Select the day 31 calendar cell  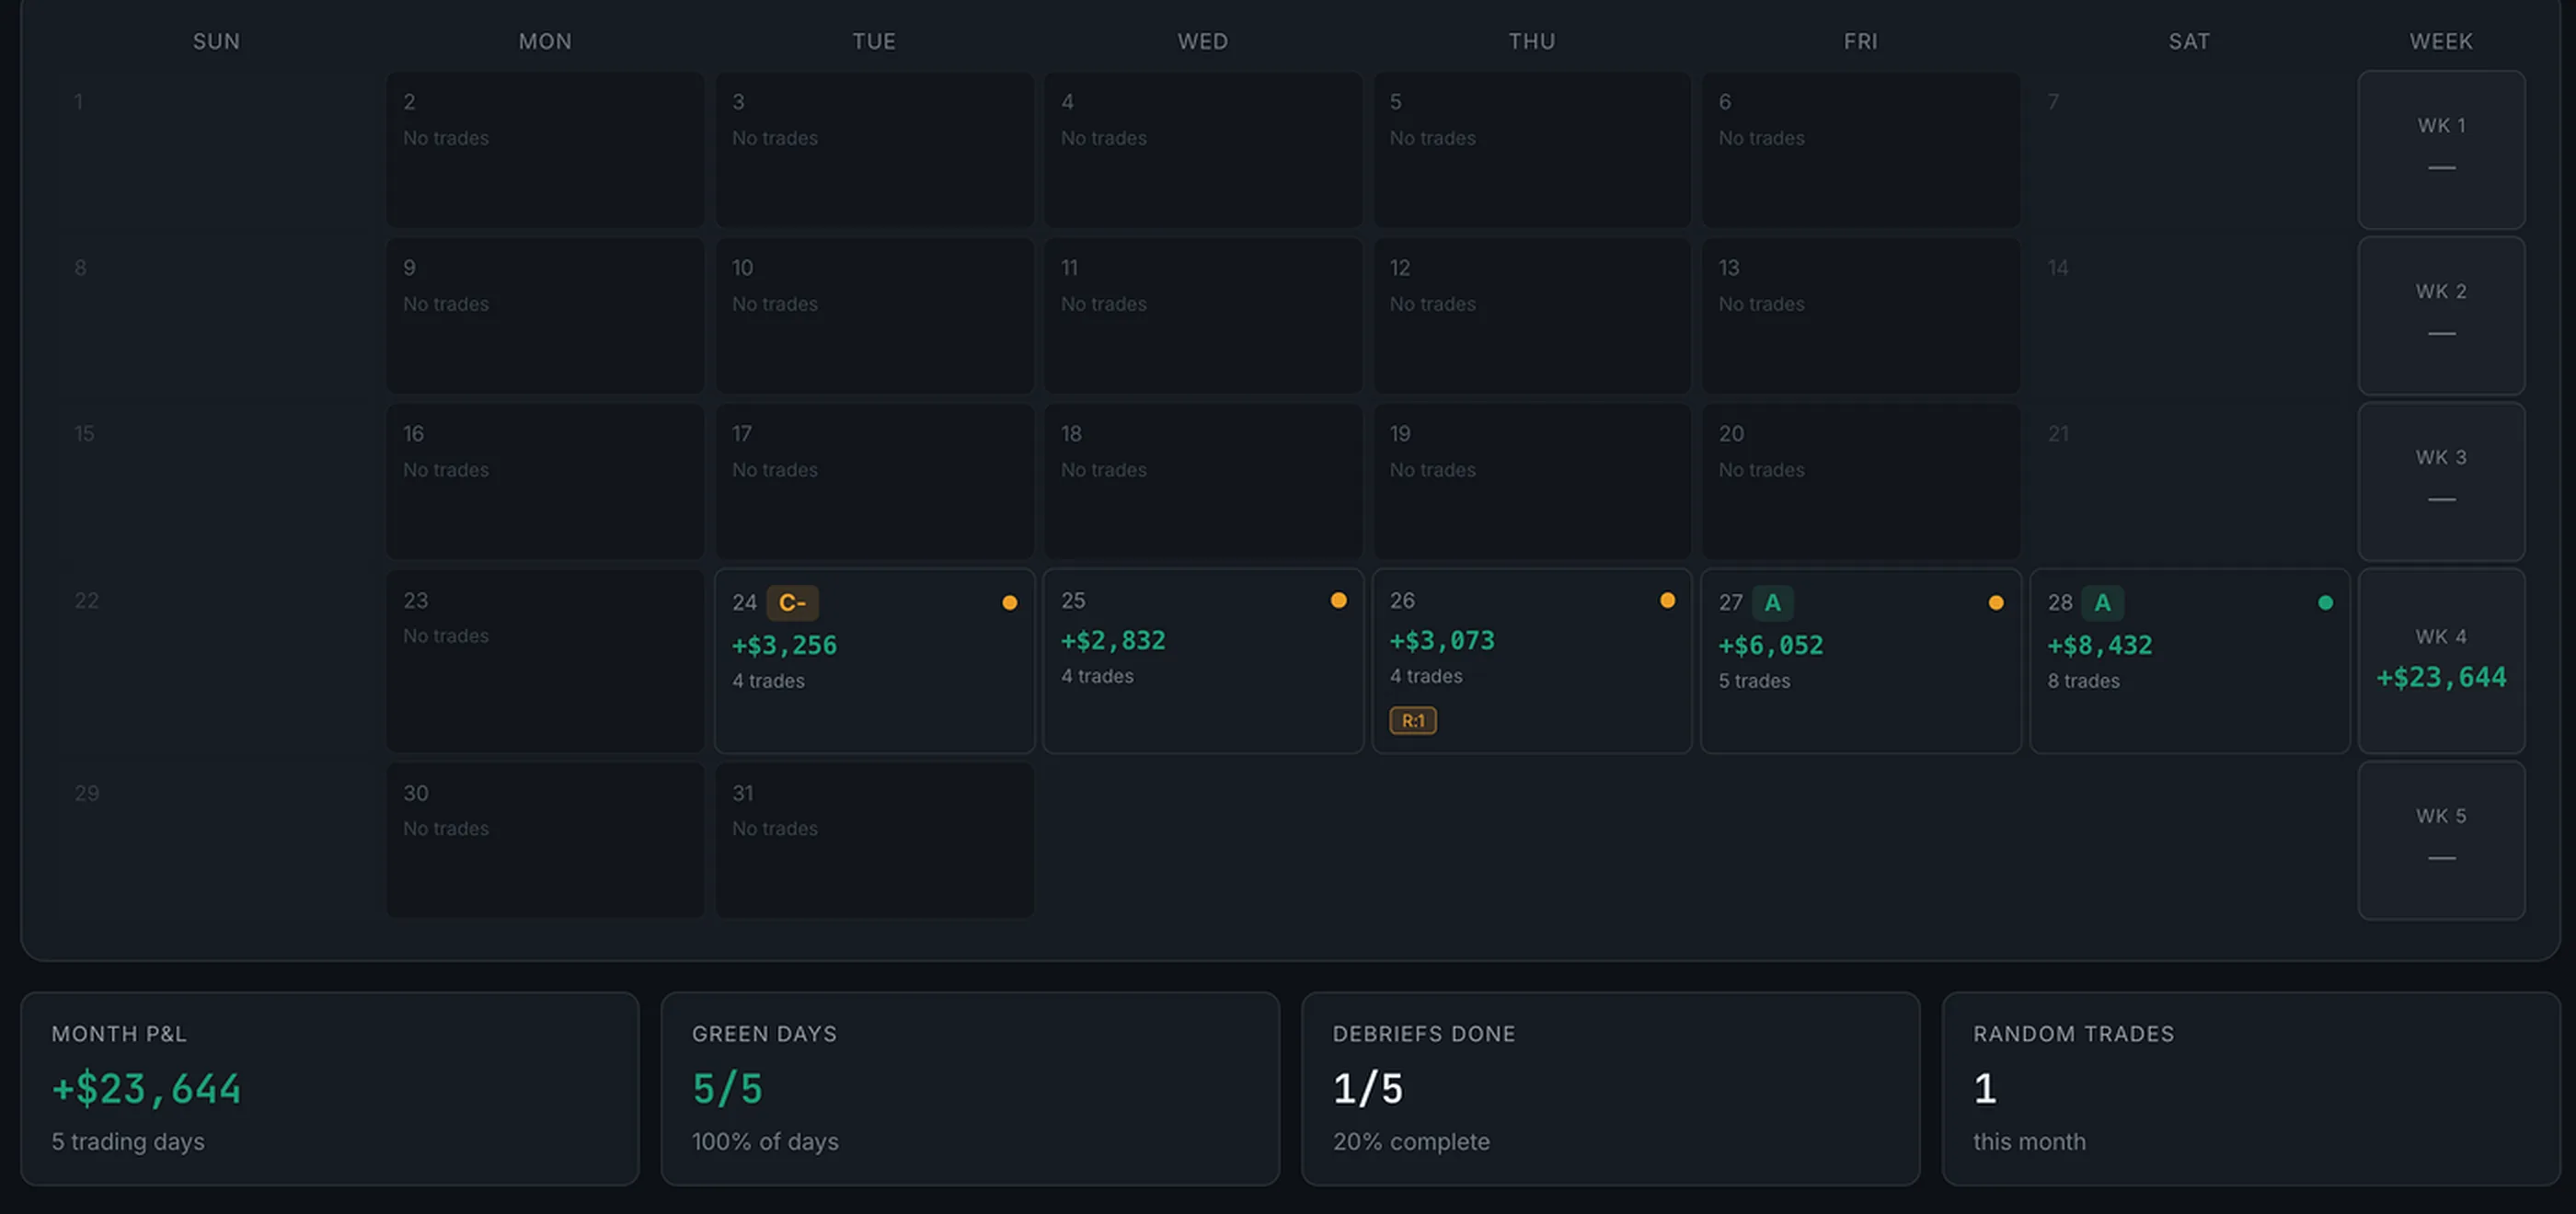point(874,840)
